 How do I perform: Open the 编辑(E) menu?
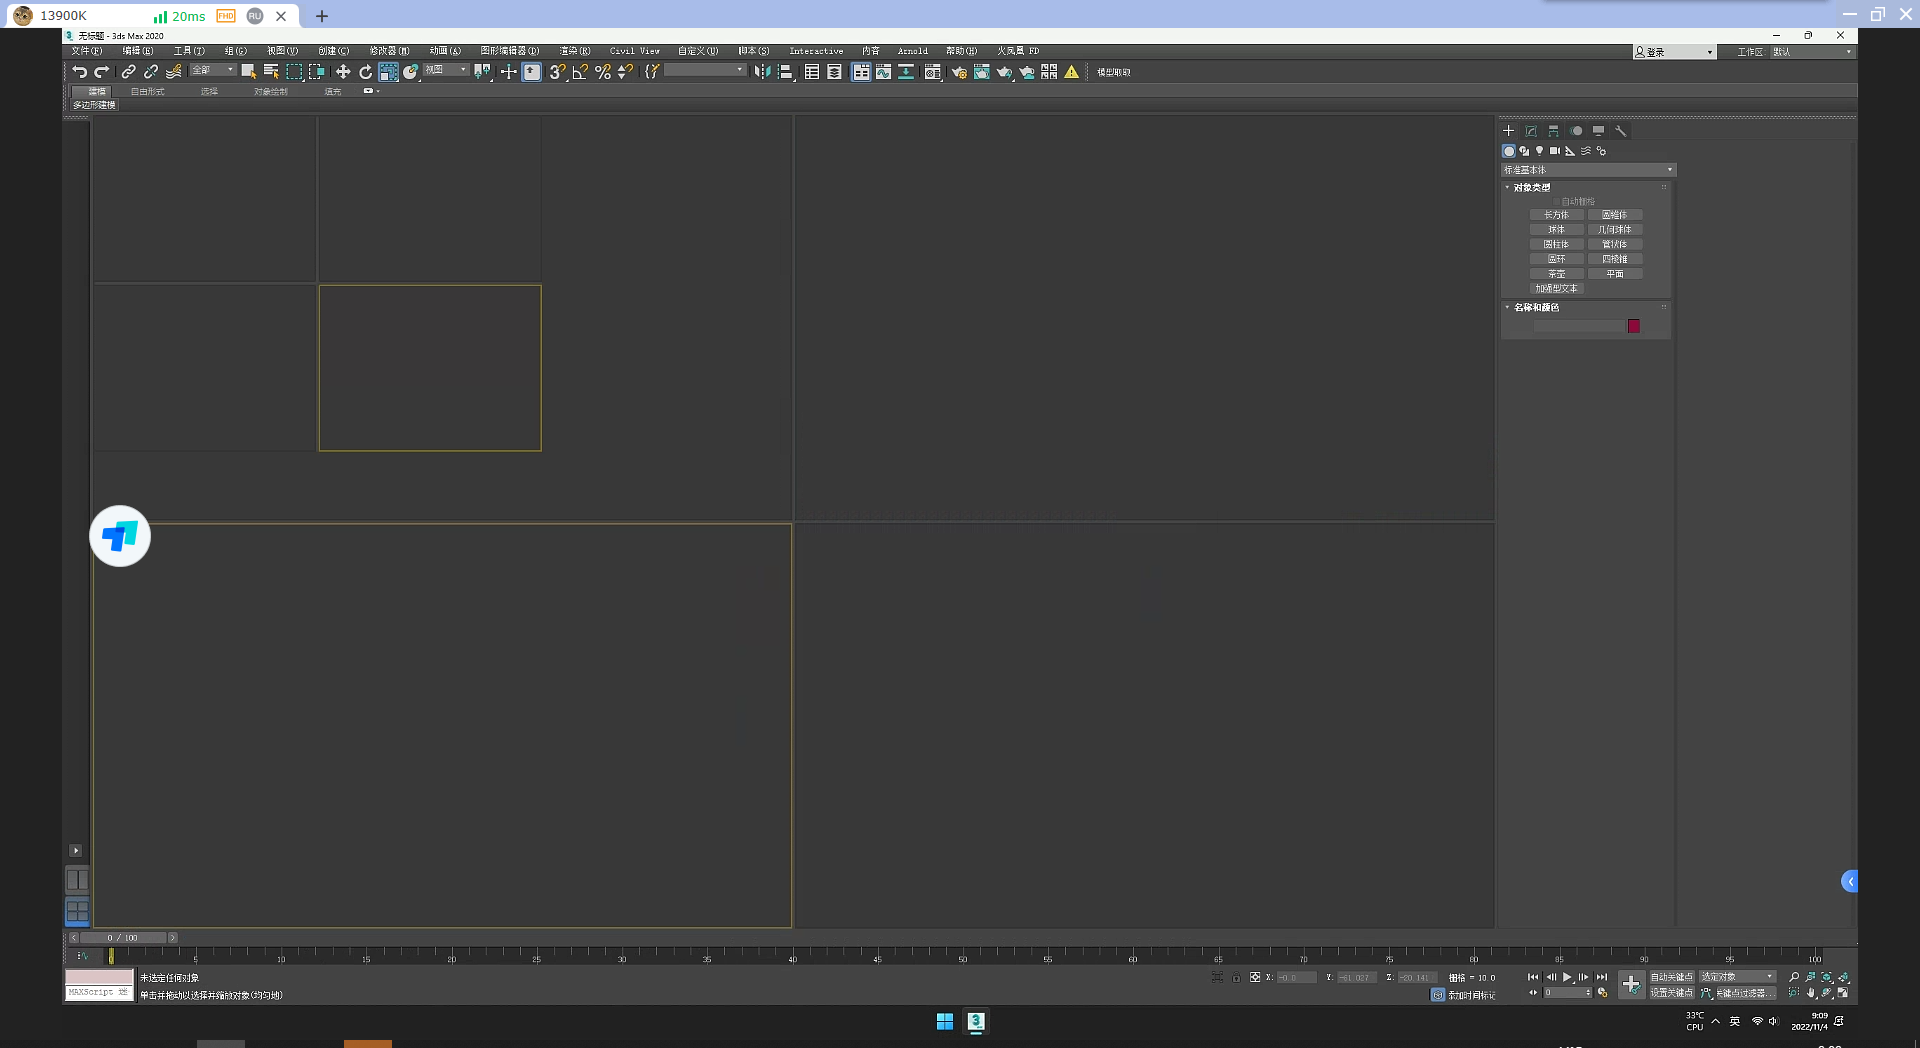(x=138, y=51)
